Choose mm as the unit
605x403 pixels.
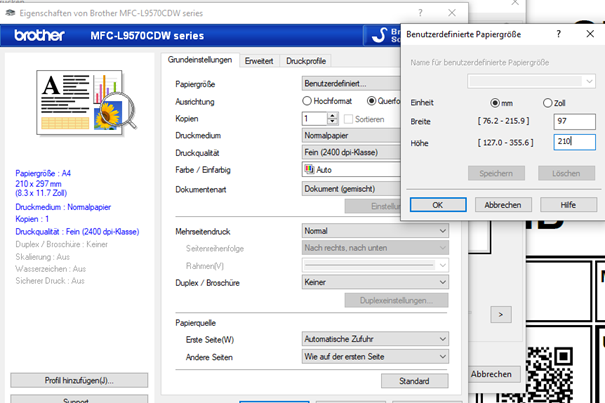(495, 103)
